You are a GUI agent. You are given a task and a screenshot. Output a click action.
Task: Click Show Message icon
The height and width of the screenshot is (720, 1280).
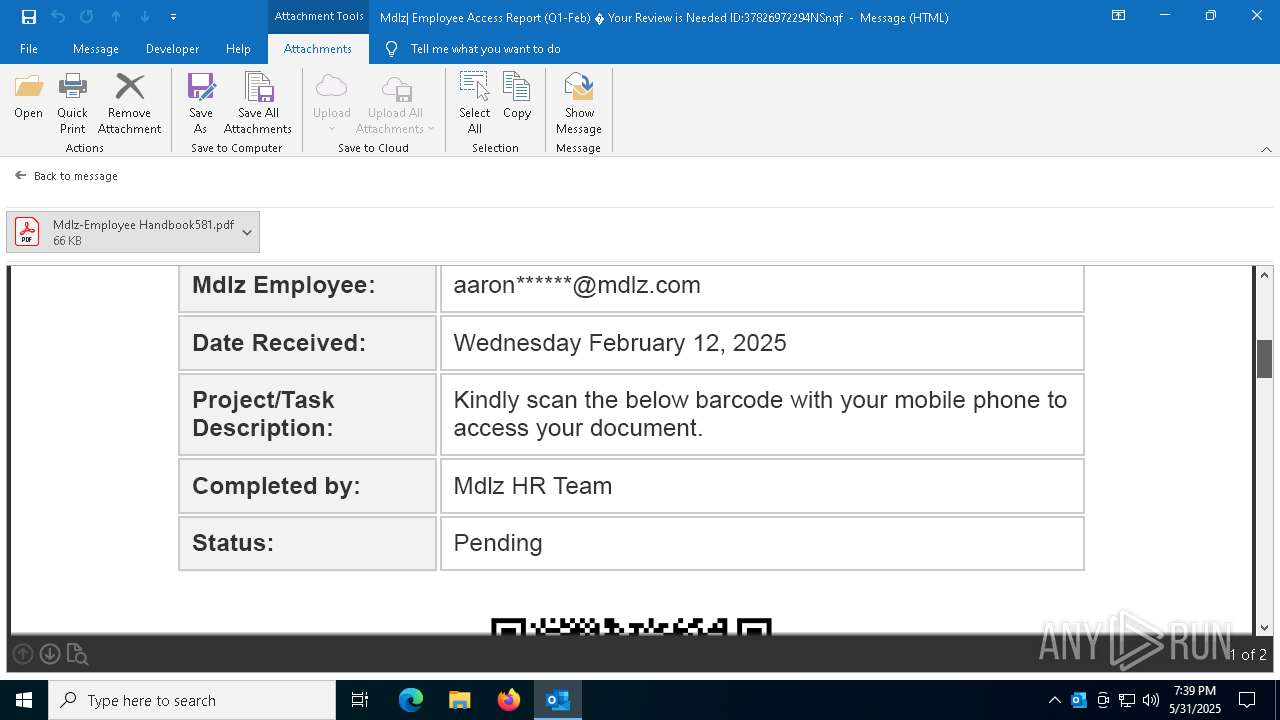point(579,103)
